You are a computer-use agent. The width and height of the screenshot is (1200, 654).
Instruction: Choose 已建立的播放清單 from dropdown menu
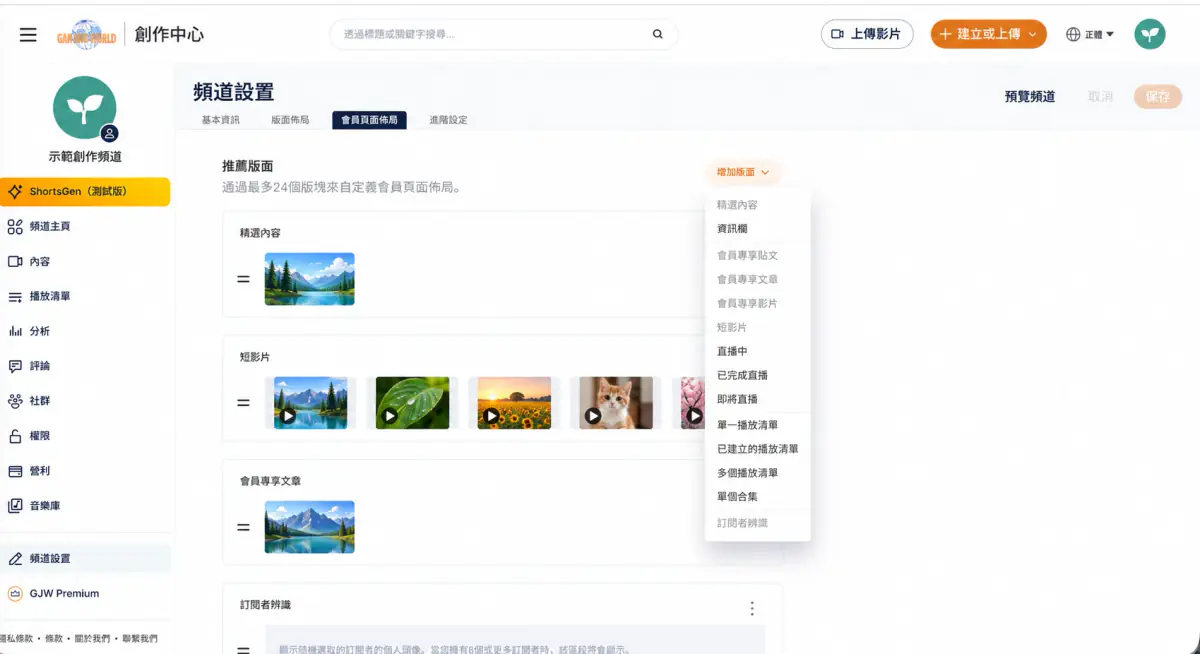coord(757,449)
